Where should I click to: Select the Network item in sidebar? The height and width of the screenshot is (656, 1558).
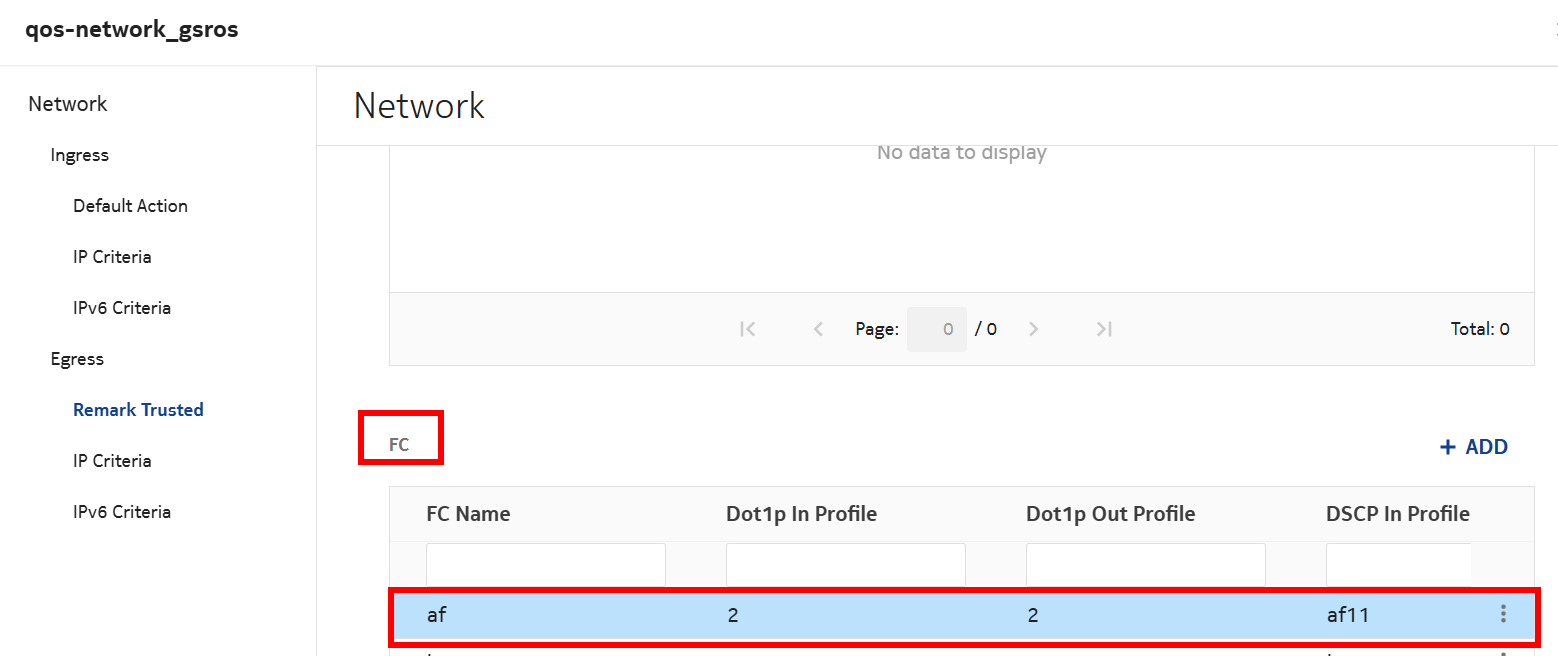pyautogui.click(x=68, y=104)
